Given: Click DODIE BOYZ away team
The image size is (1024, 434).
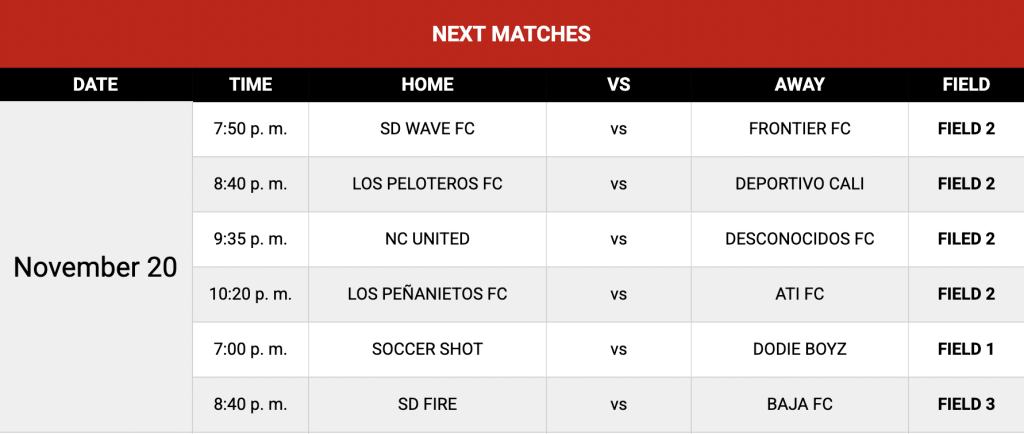Looking at the screenshot, I should coord(799,349).
